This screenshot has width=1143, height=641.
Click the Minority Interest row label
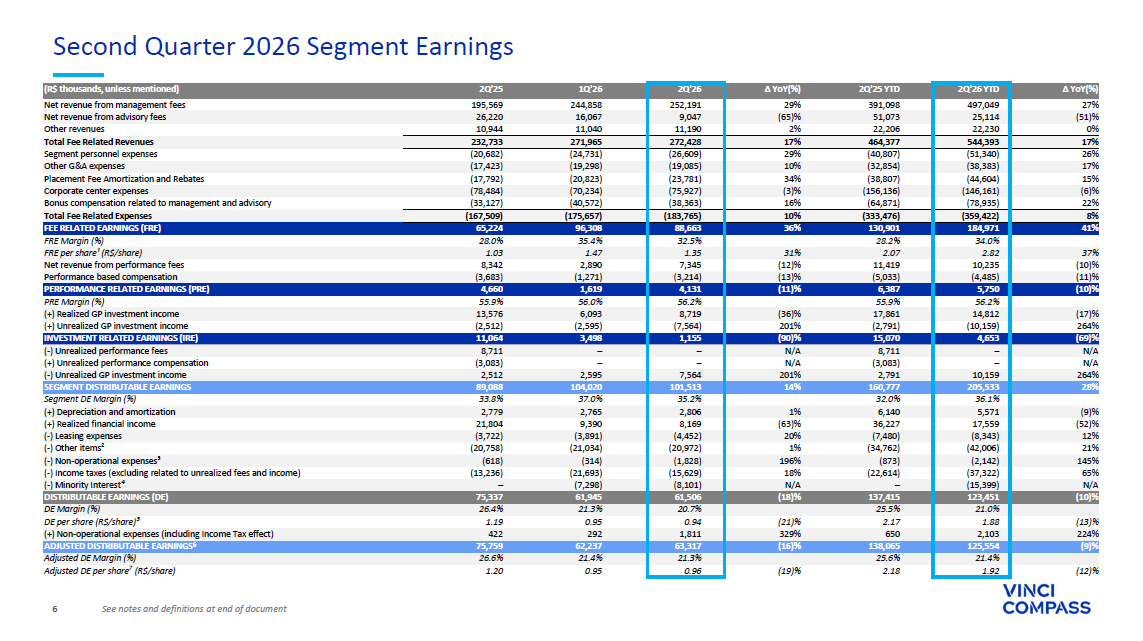click(x=85, y=485)
